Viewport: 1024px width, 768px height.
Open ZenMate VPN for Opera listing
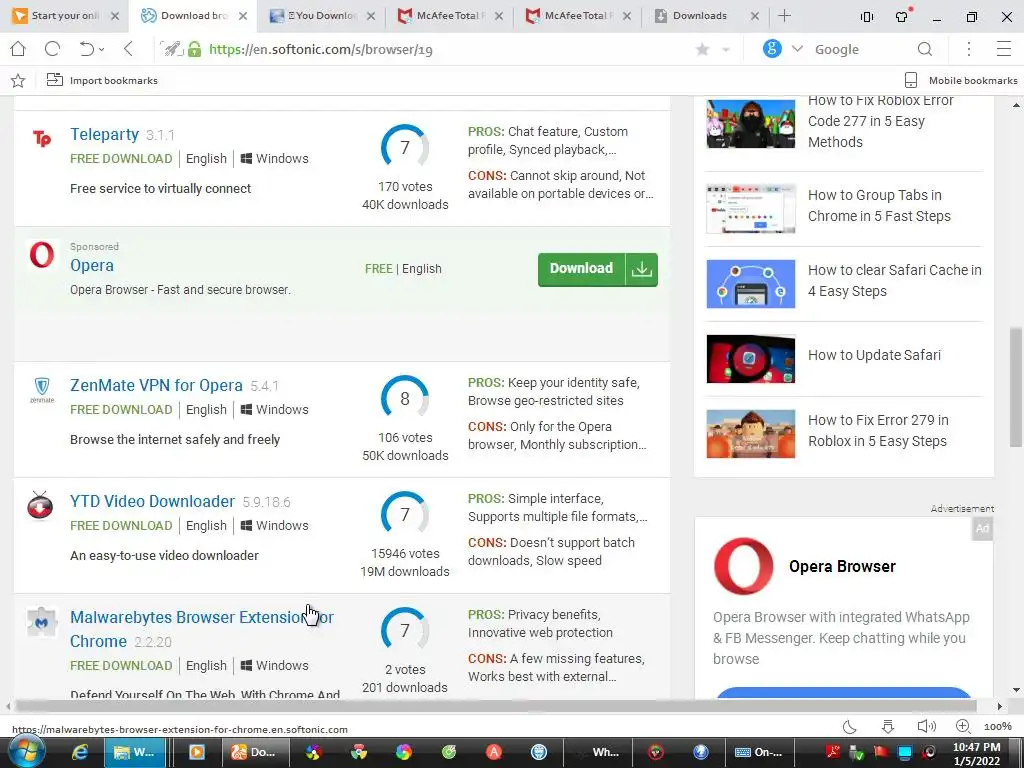[x=156, y=385]
